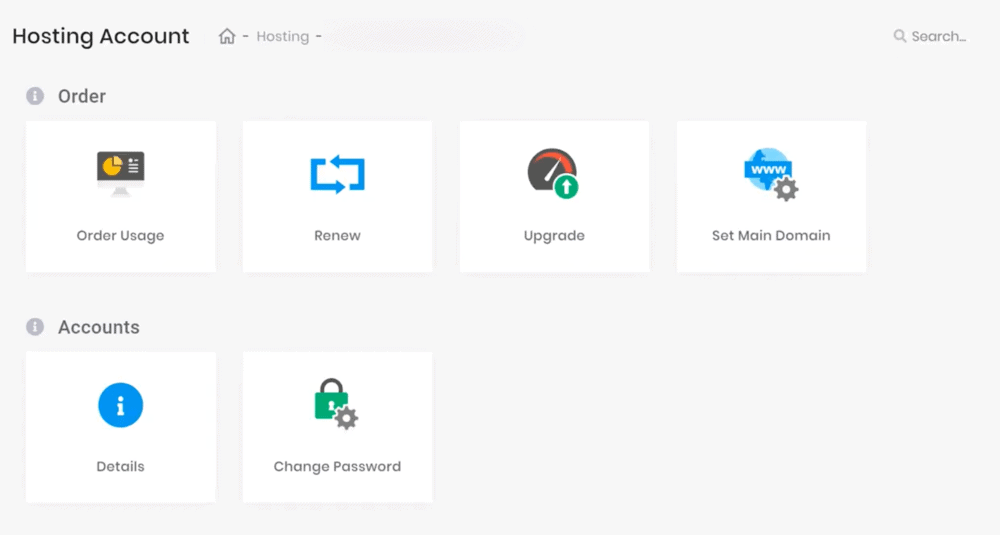Image resolution: width=1000 pixels, height=535 pixels.
Task: Go to home via house icon
Action: click(x=227, y=36)
